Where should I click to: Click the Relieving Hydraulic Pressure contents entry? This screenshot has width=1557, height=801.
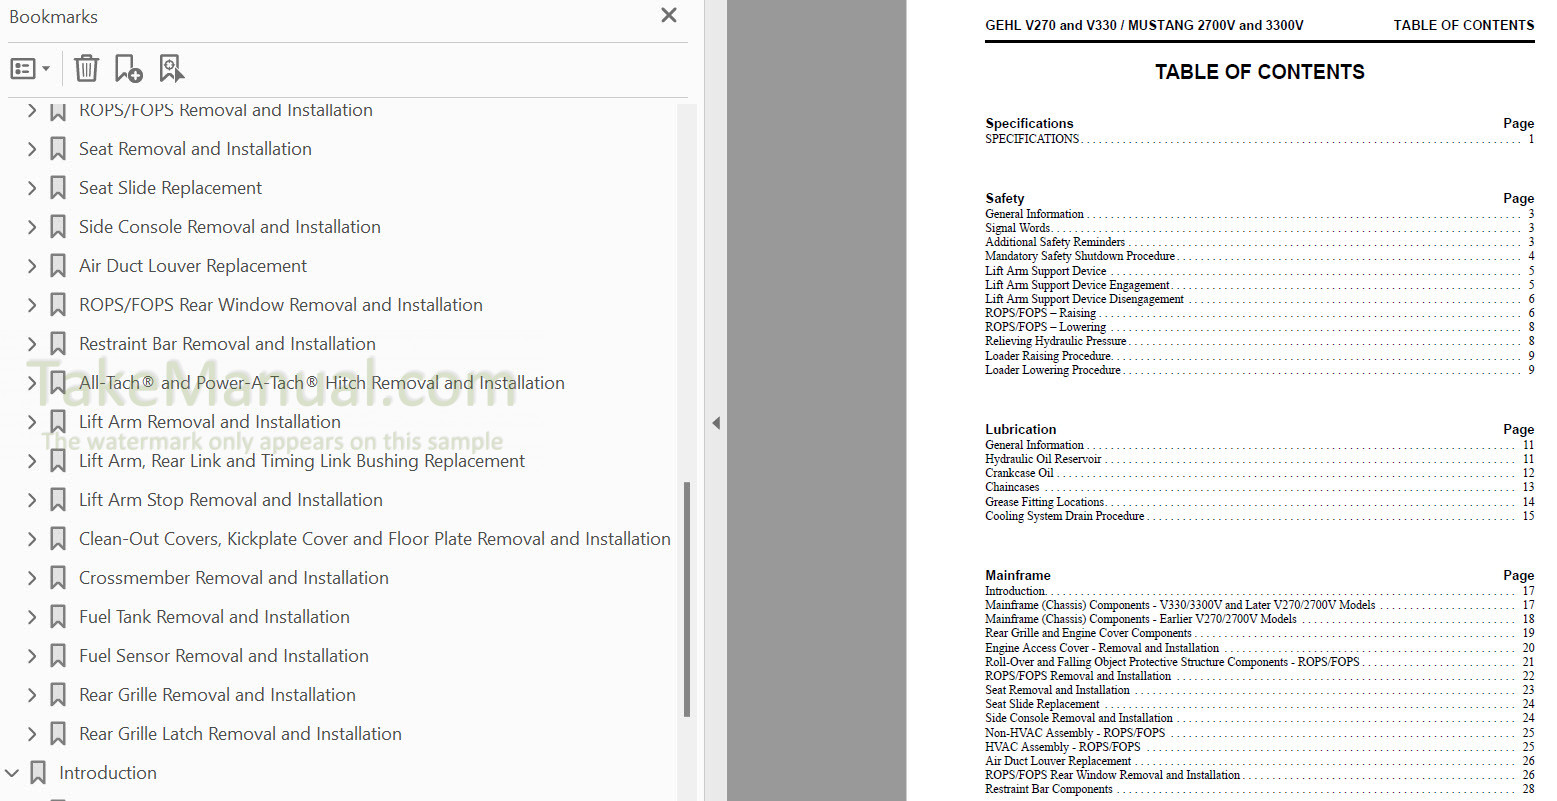pyautogui.click(x=1055, y=341)
